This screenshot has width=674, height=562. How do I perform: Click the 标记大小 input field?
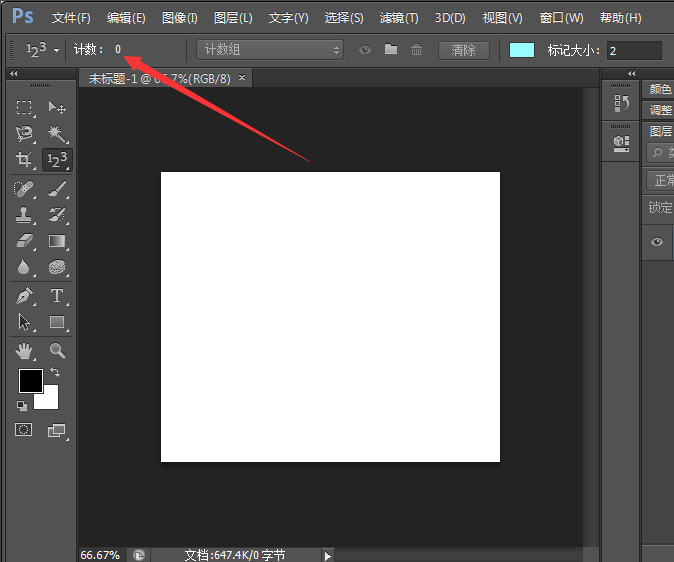click(x=634, y=51)
